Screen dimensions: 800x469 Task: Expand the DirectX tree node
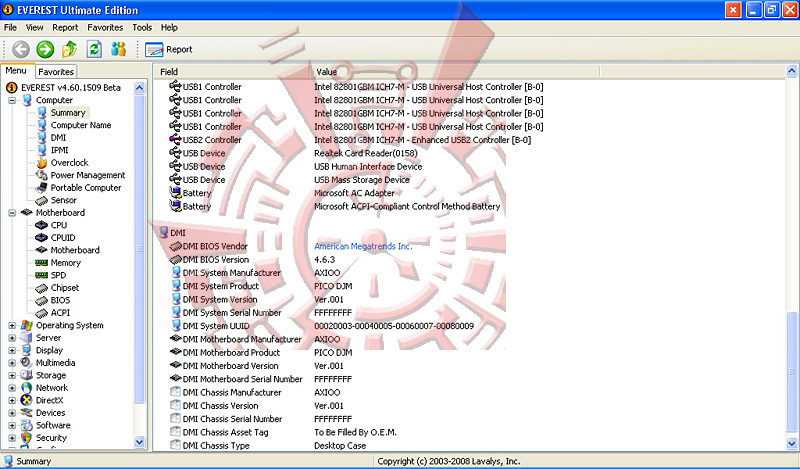[12, 401]
